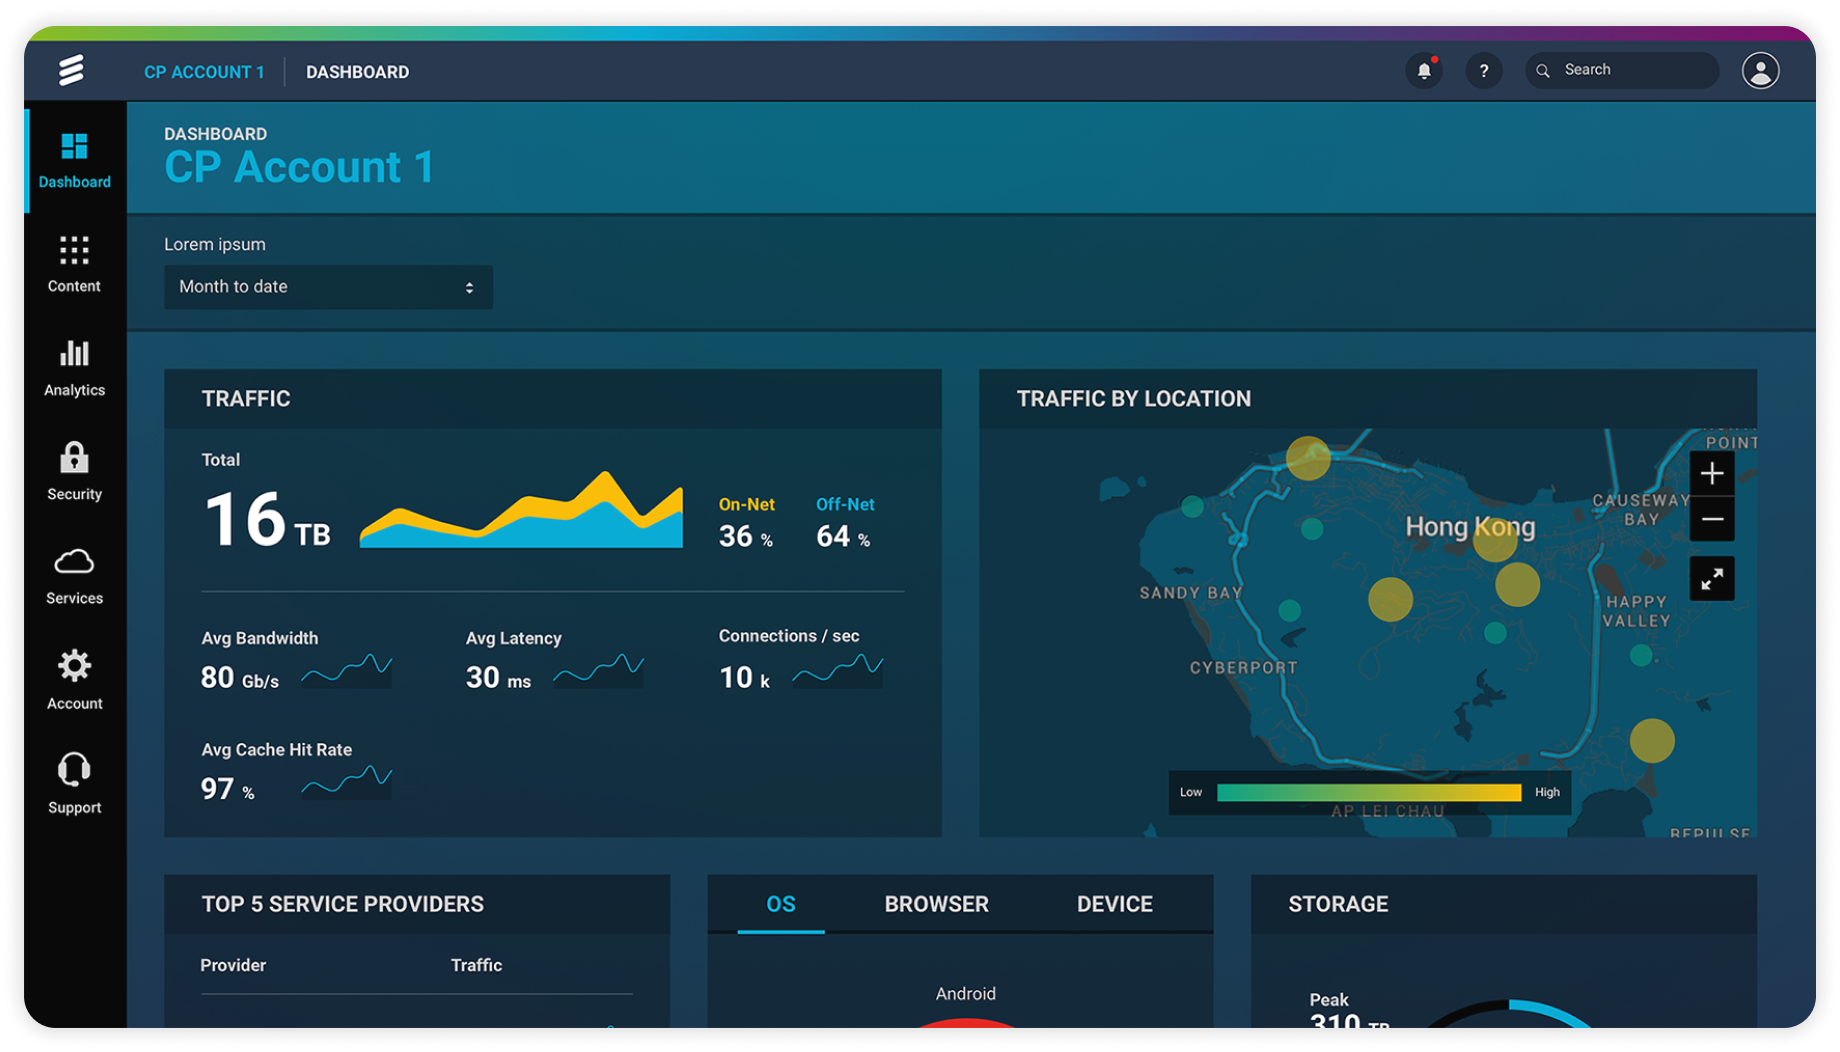Viewport: 1840px width, 1052px height.
Task: Switch to the DEVICE tab
Action: (1114, 904)
